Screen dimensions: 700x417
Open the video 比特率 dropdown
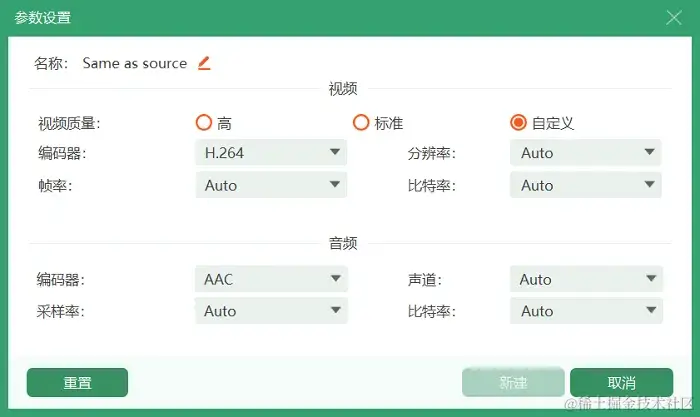pyautogui.click(x=586, y=185)
